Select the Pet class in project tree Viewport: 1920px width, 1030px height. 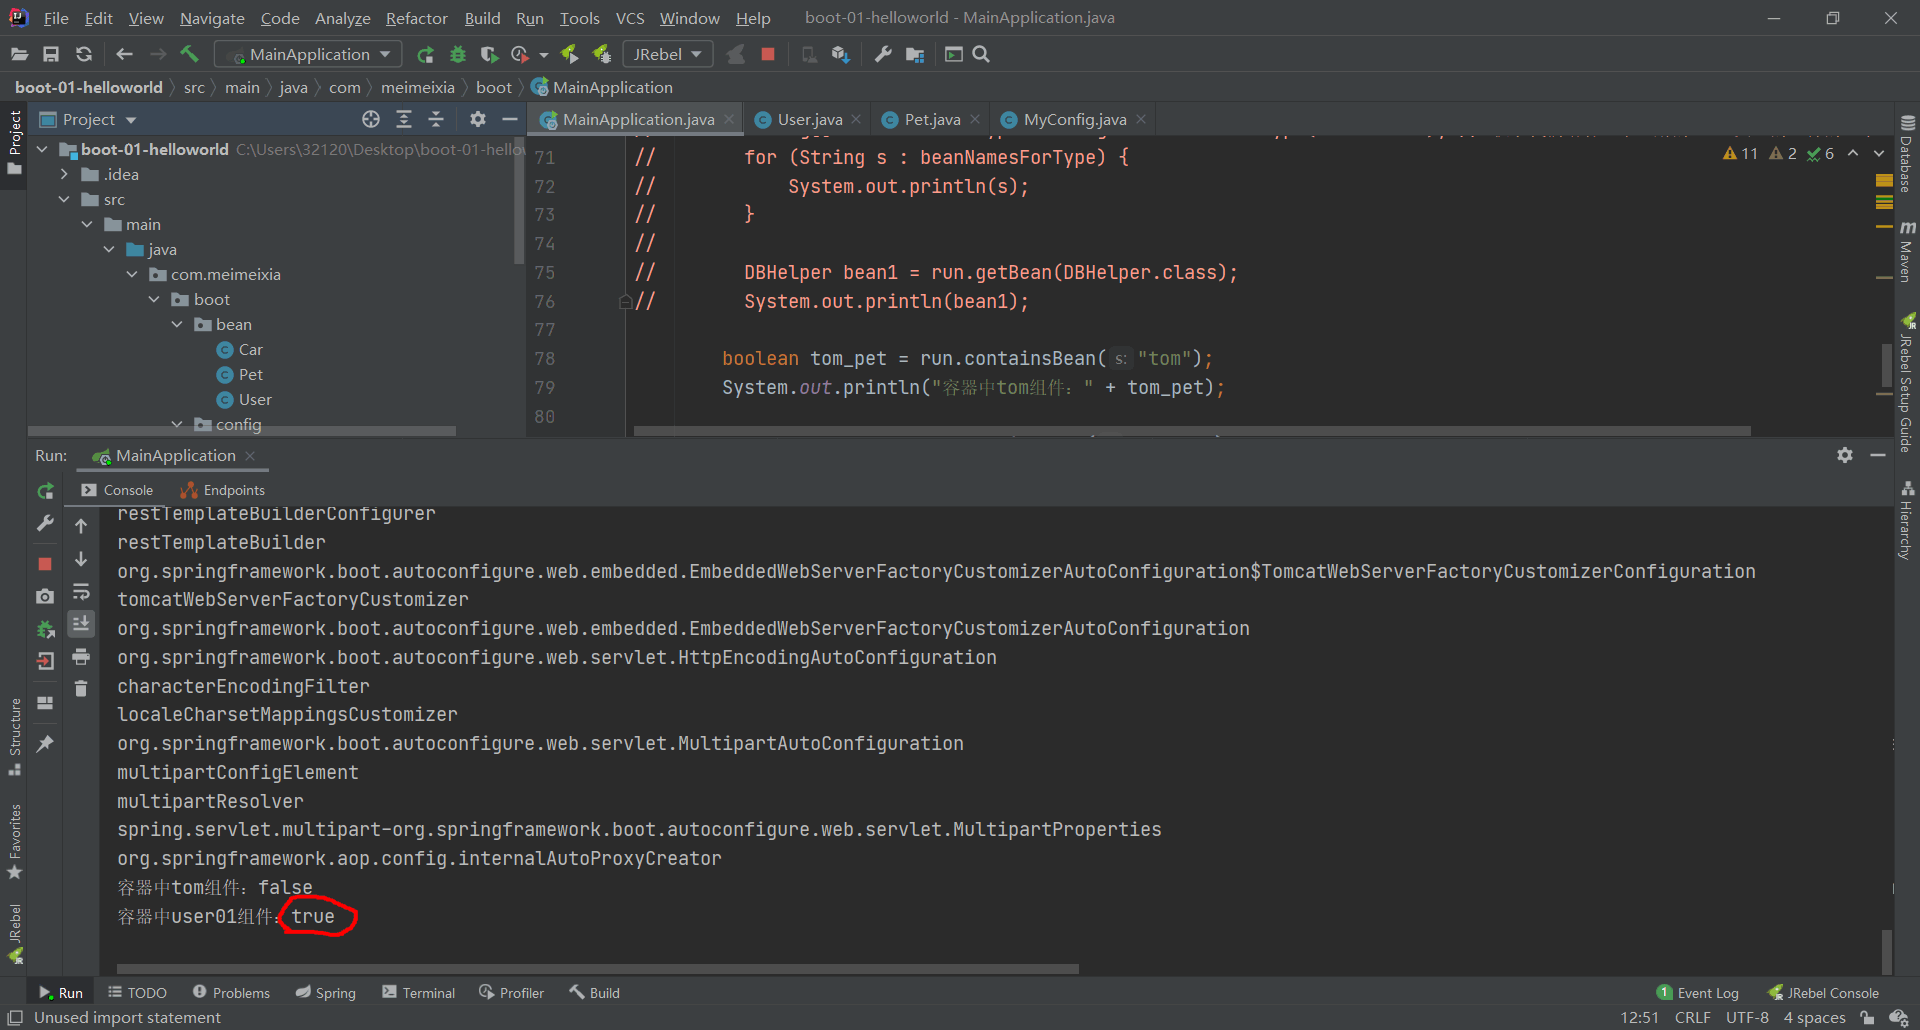(x=240, y=374)
